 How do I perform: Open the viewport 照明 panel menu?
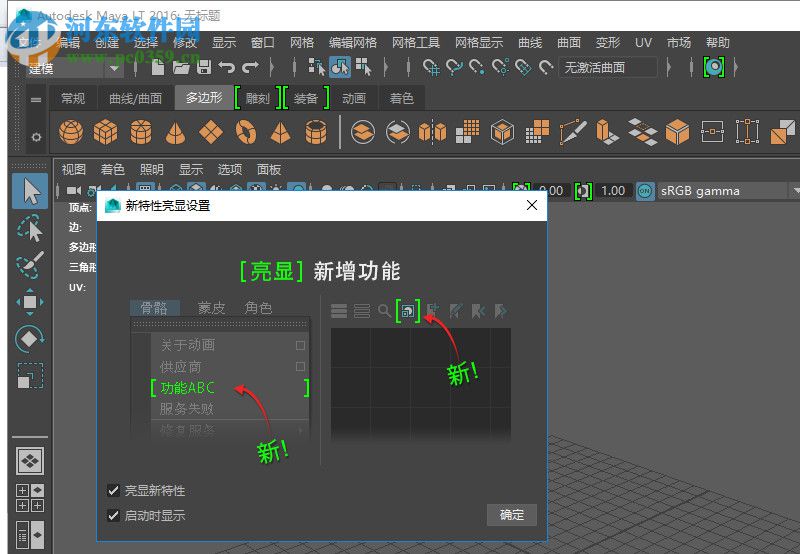tap(152, 169)
